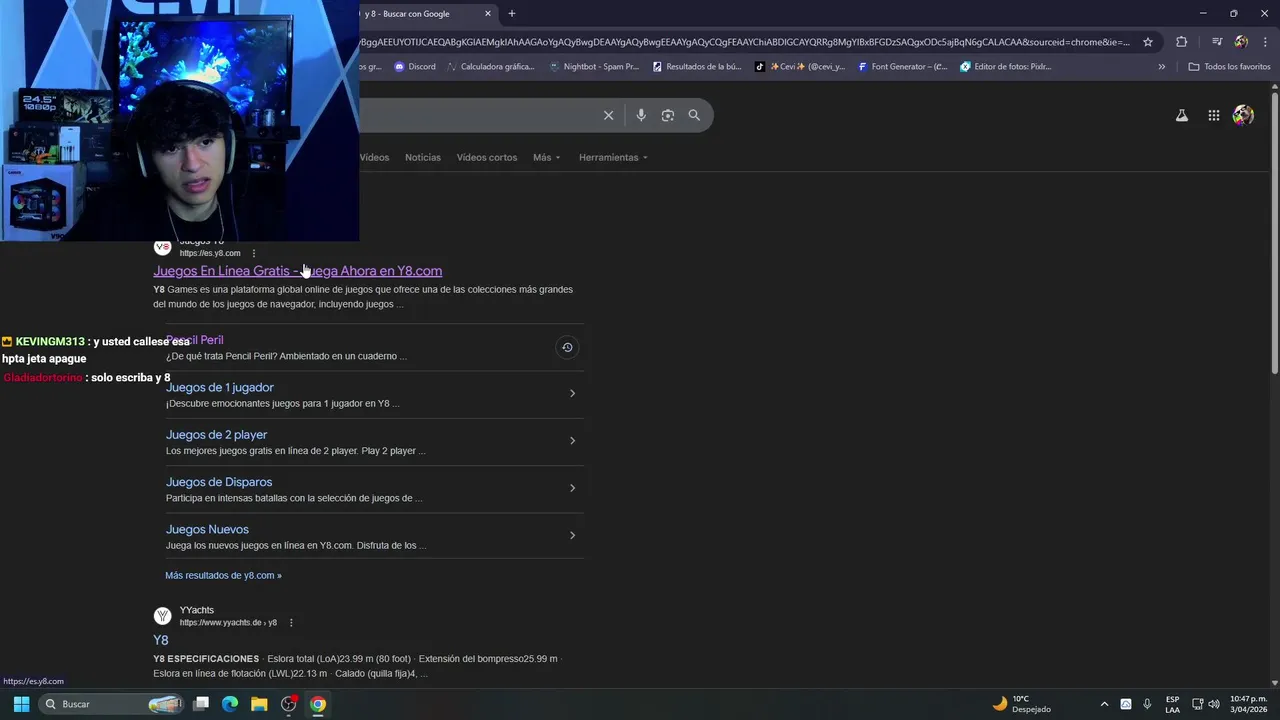Bookmark this page with the star icon

[1148, 42]
